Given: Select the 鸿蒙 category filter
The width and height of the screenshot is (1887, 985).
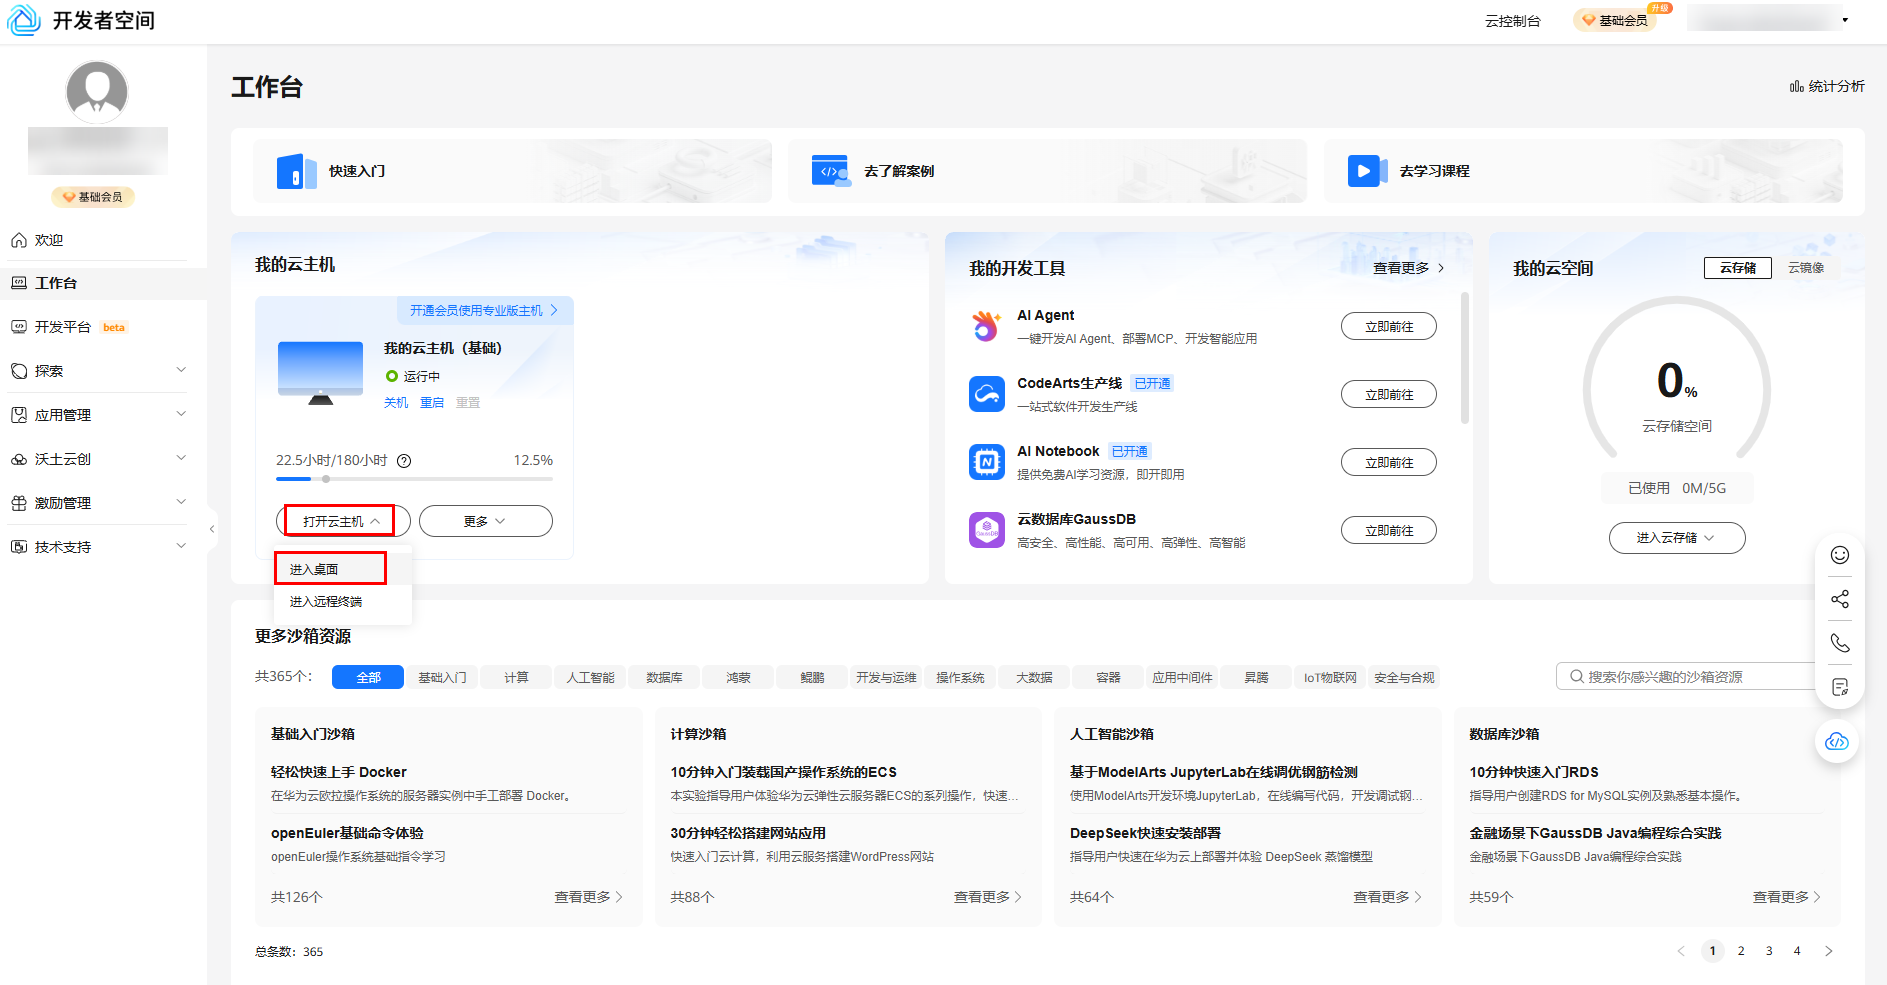Looking at the screenshot, I should 738,677.
